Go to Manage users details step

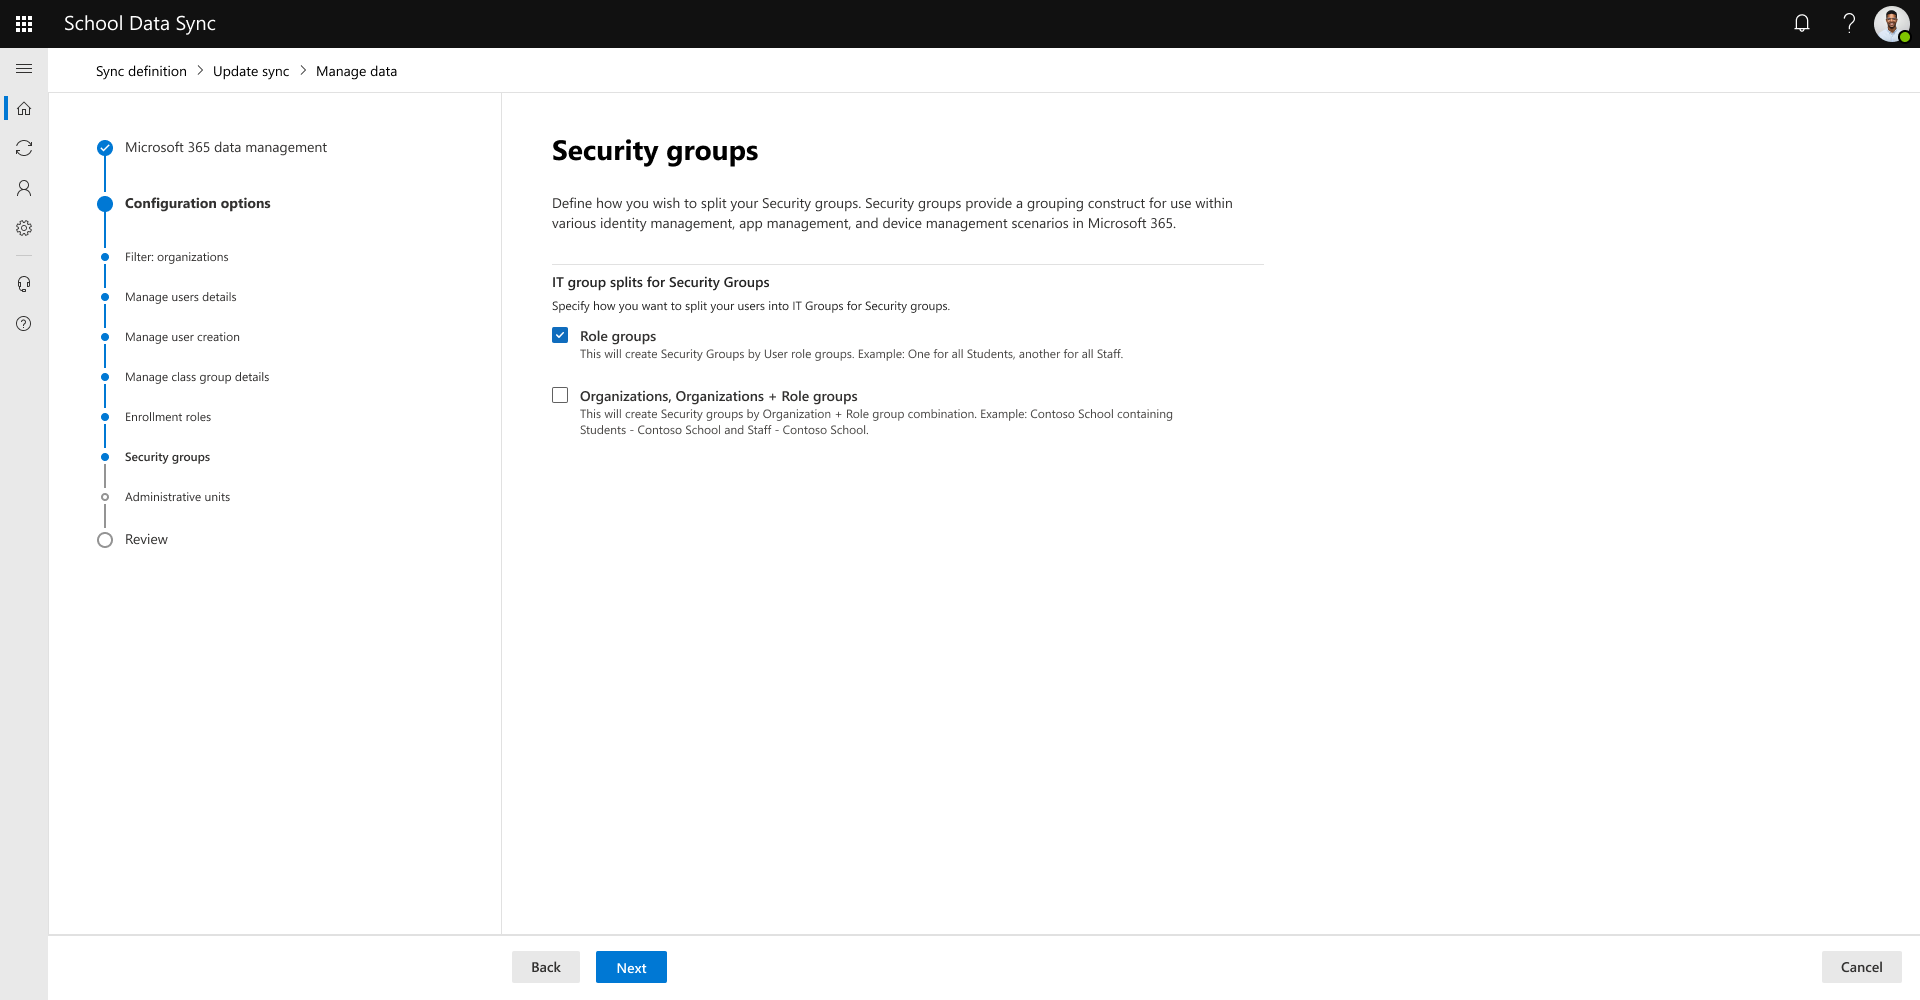tap(181, 297)
